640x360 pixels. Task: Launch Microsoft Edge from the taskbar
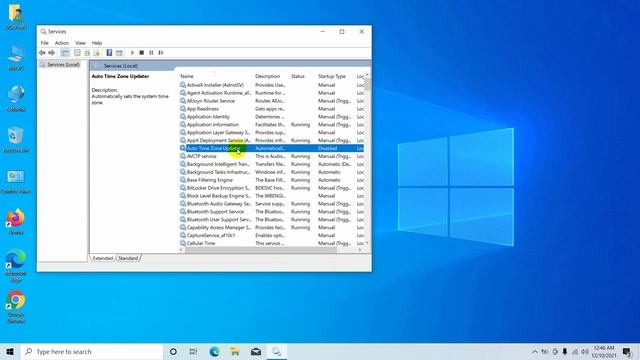click(x=214, y=351)
